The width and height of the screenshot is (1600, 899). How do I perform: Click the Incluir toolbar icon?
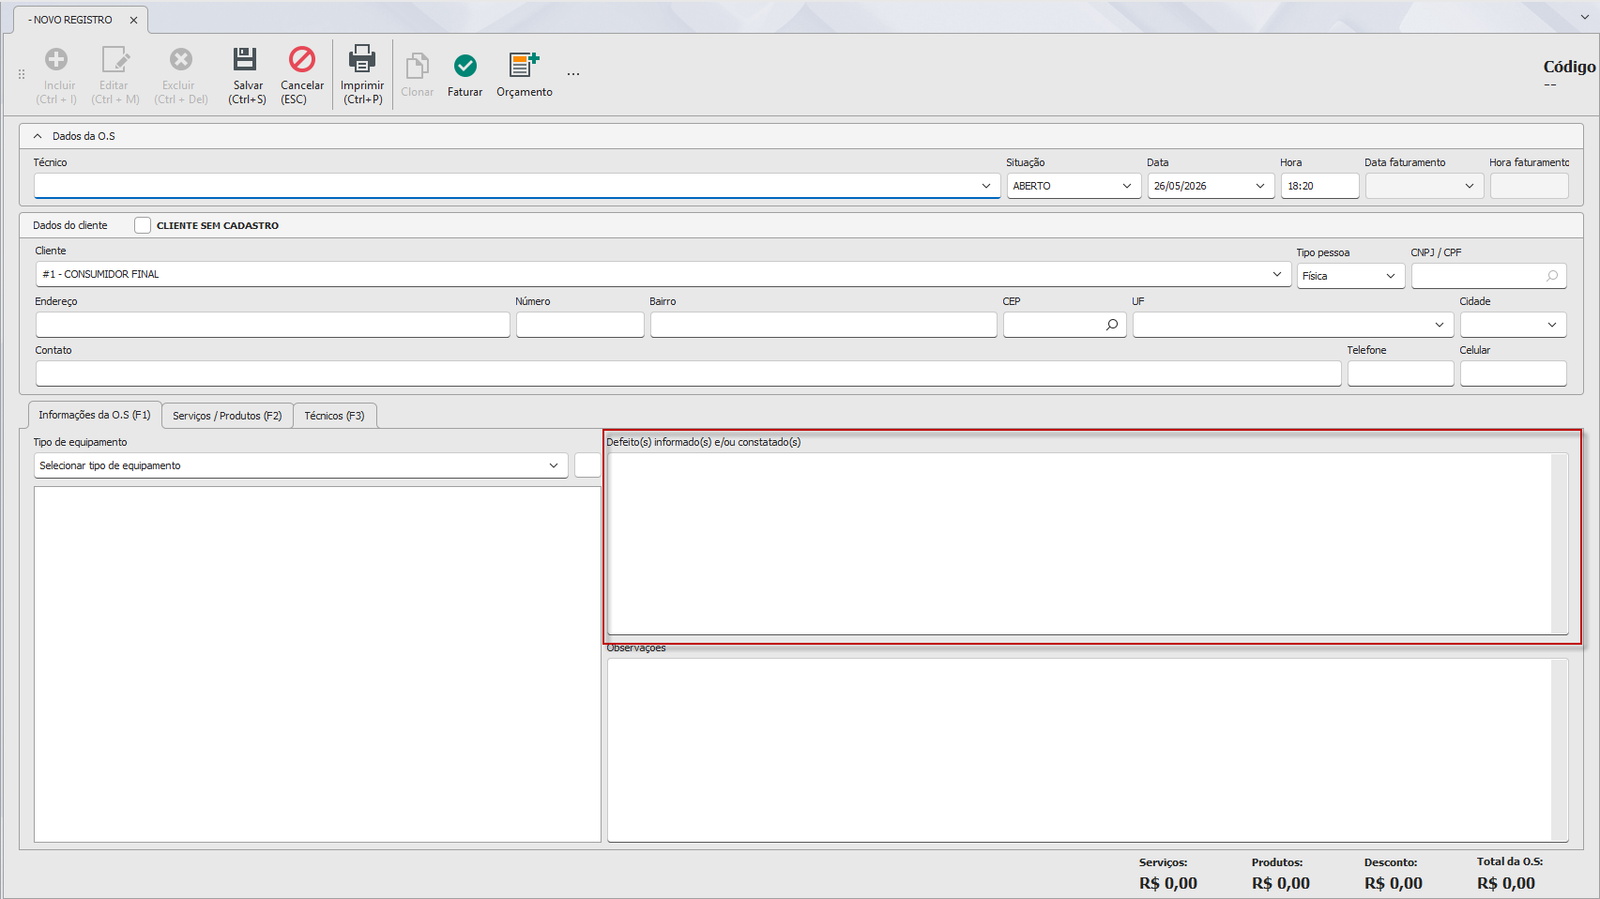(57, 60)
